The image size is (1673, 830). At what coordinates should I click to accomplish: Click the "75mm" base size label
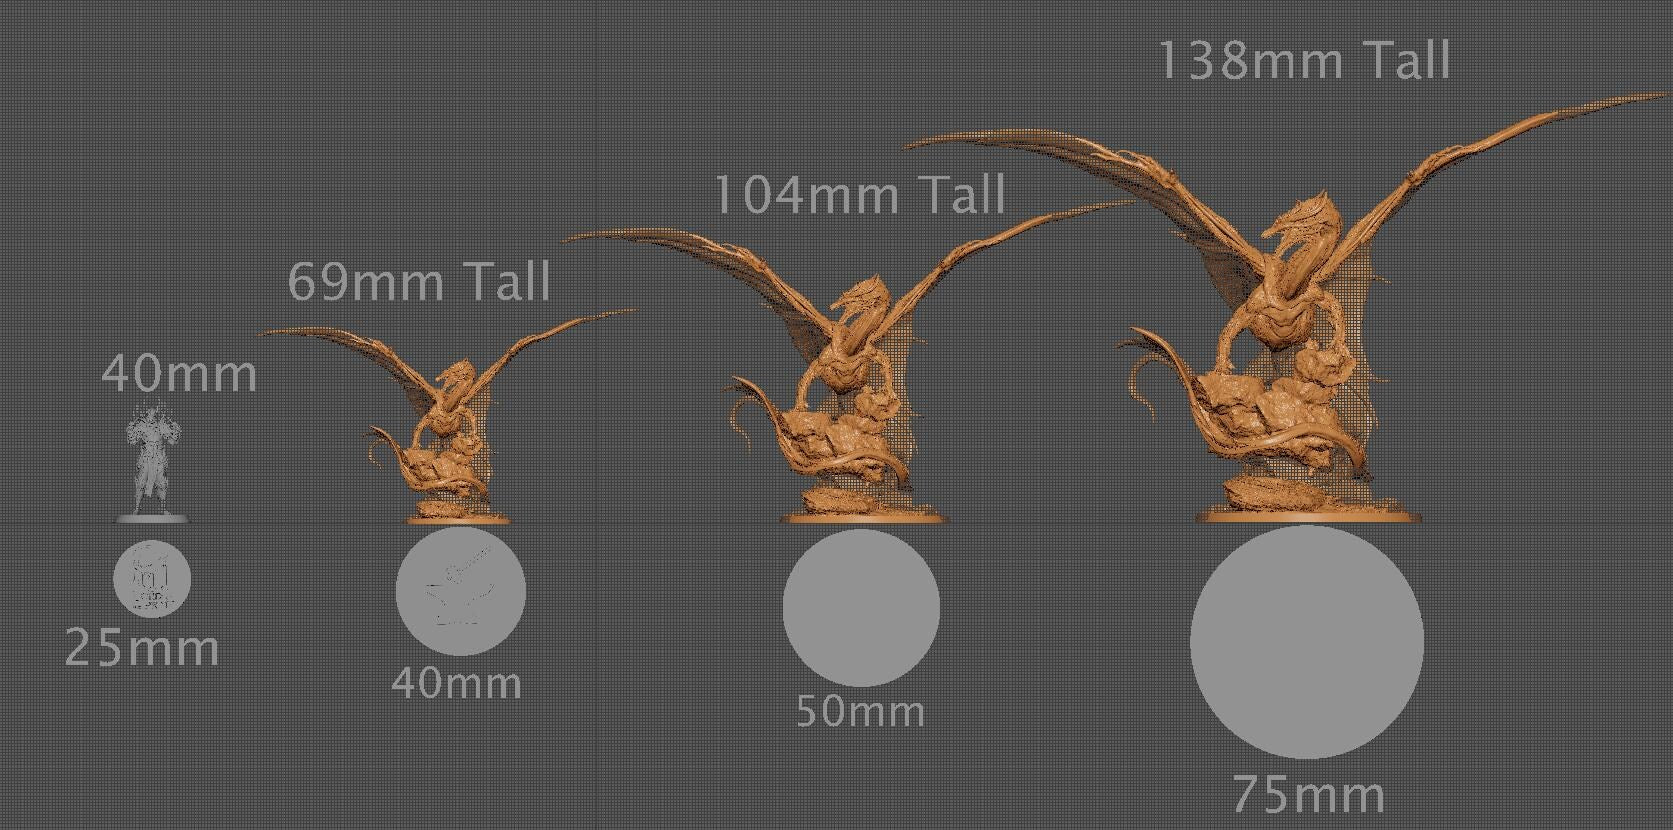[x=1308, y=795]
